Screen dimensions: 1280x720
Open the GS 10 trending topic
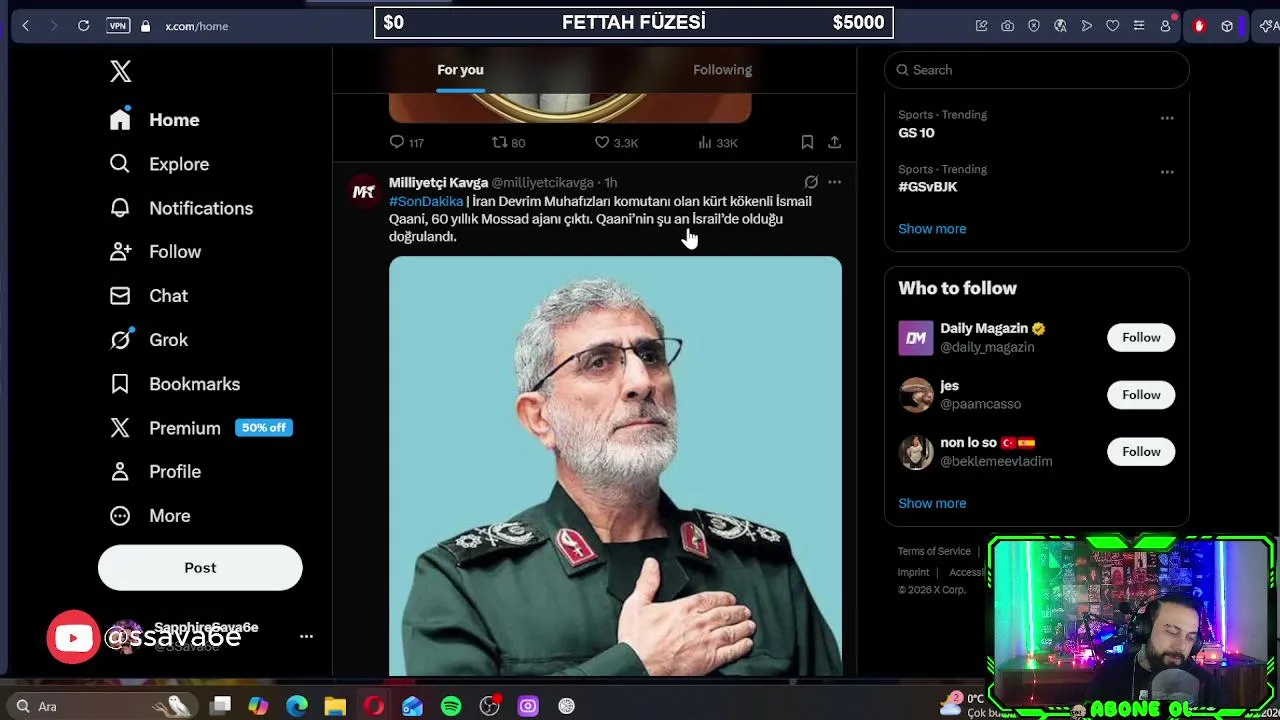[x=916, y=133]
